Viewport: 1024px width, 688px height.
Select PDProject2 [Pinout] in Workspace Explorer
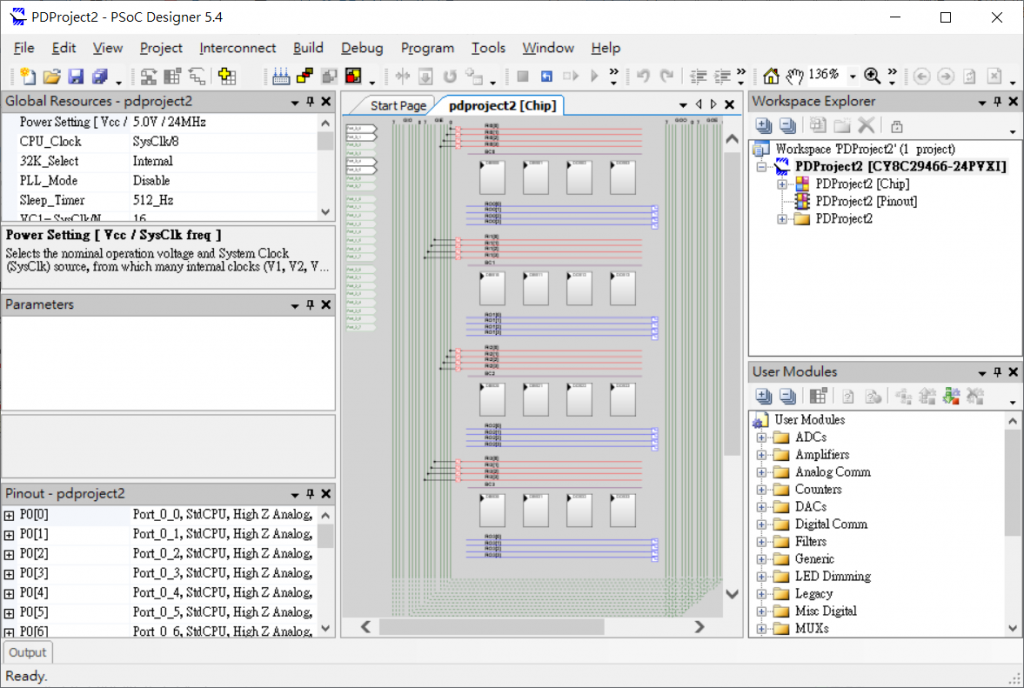pos(866,201)
